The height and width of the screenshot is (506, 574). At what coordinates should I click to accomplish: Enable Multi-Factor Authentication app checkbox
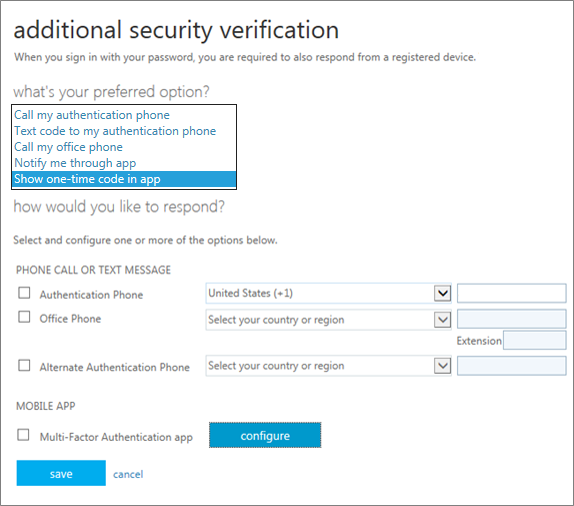click(23, 435)
